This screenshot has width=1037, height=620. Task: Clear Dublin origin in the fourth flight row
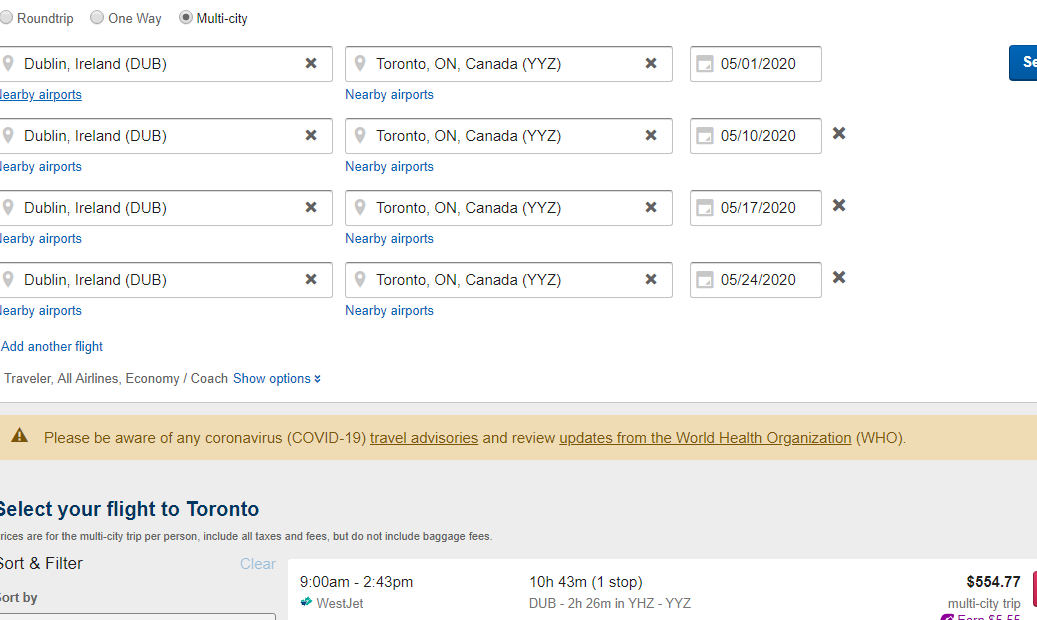[311, 279]
